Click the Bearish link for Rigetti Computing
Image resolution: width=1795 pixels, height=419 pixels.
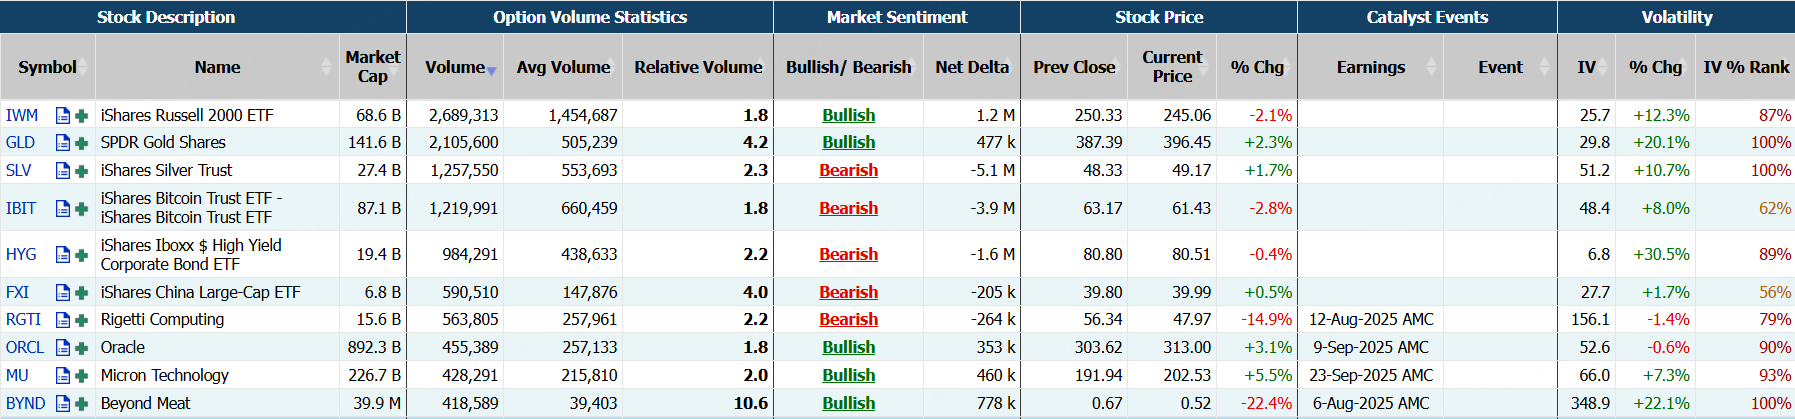pyautogui.click(x=848, y=320)
